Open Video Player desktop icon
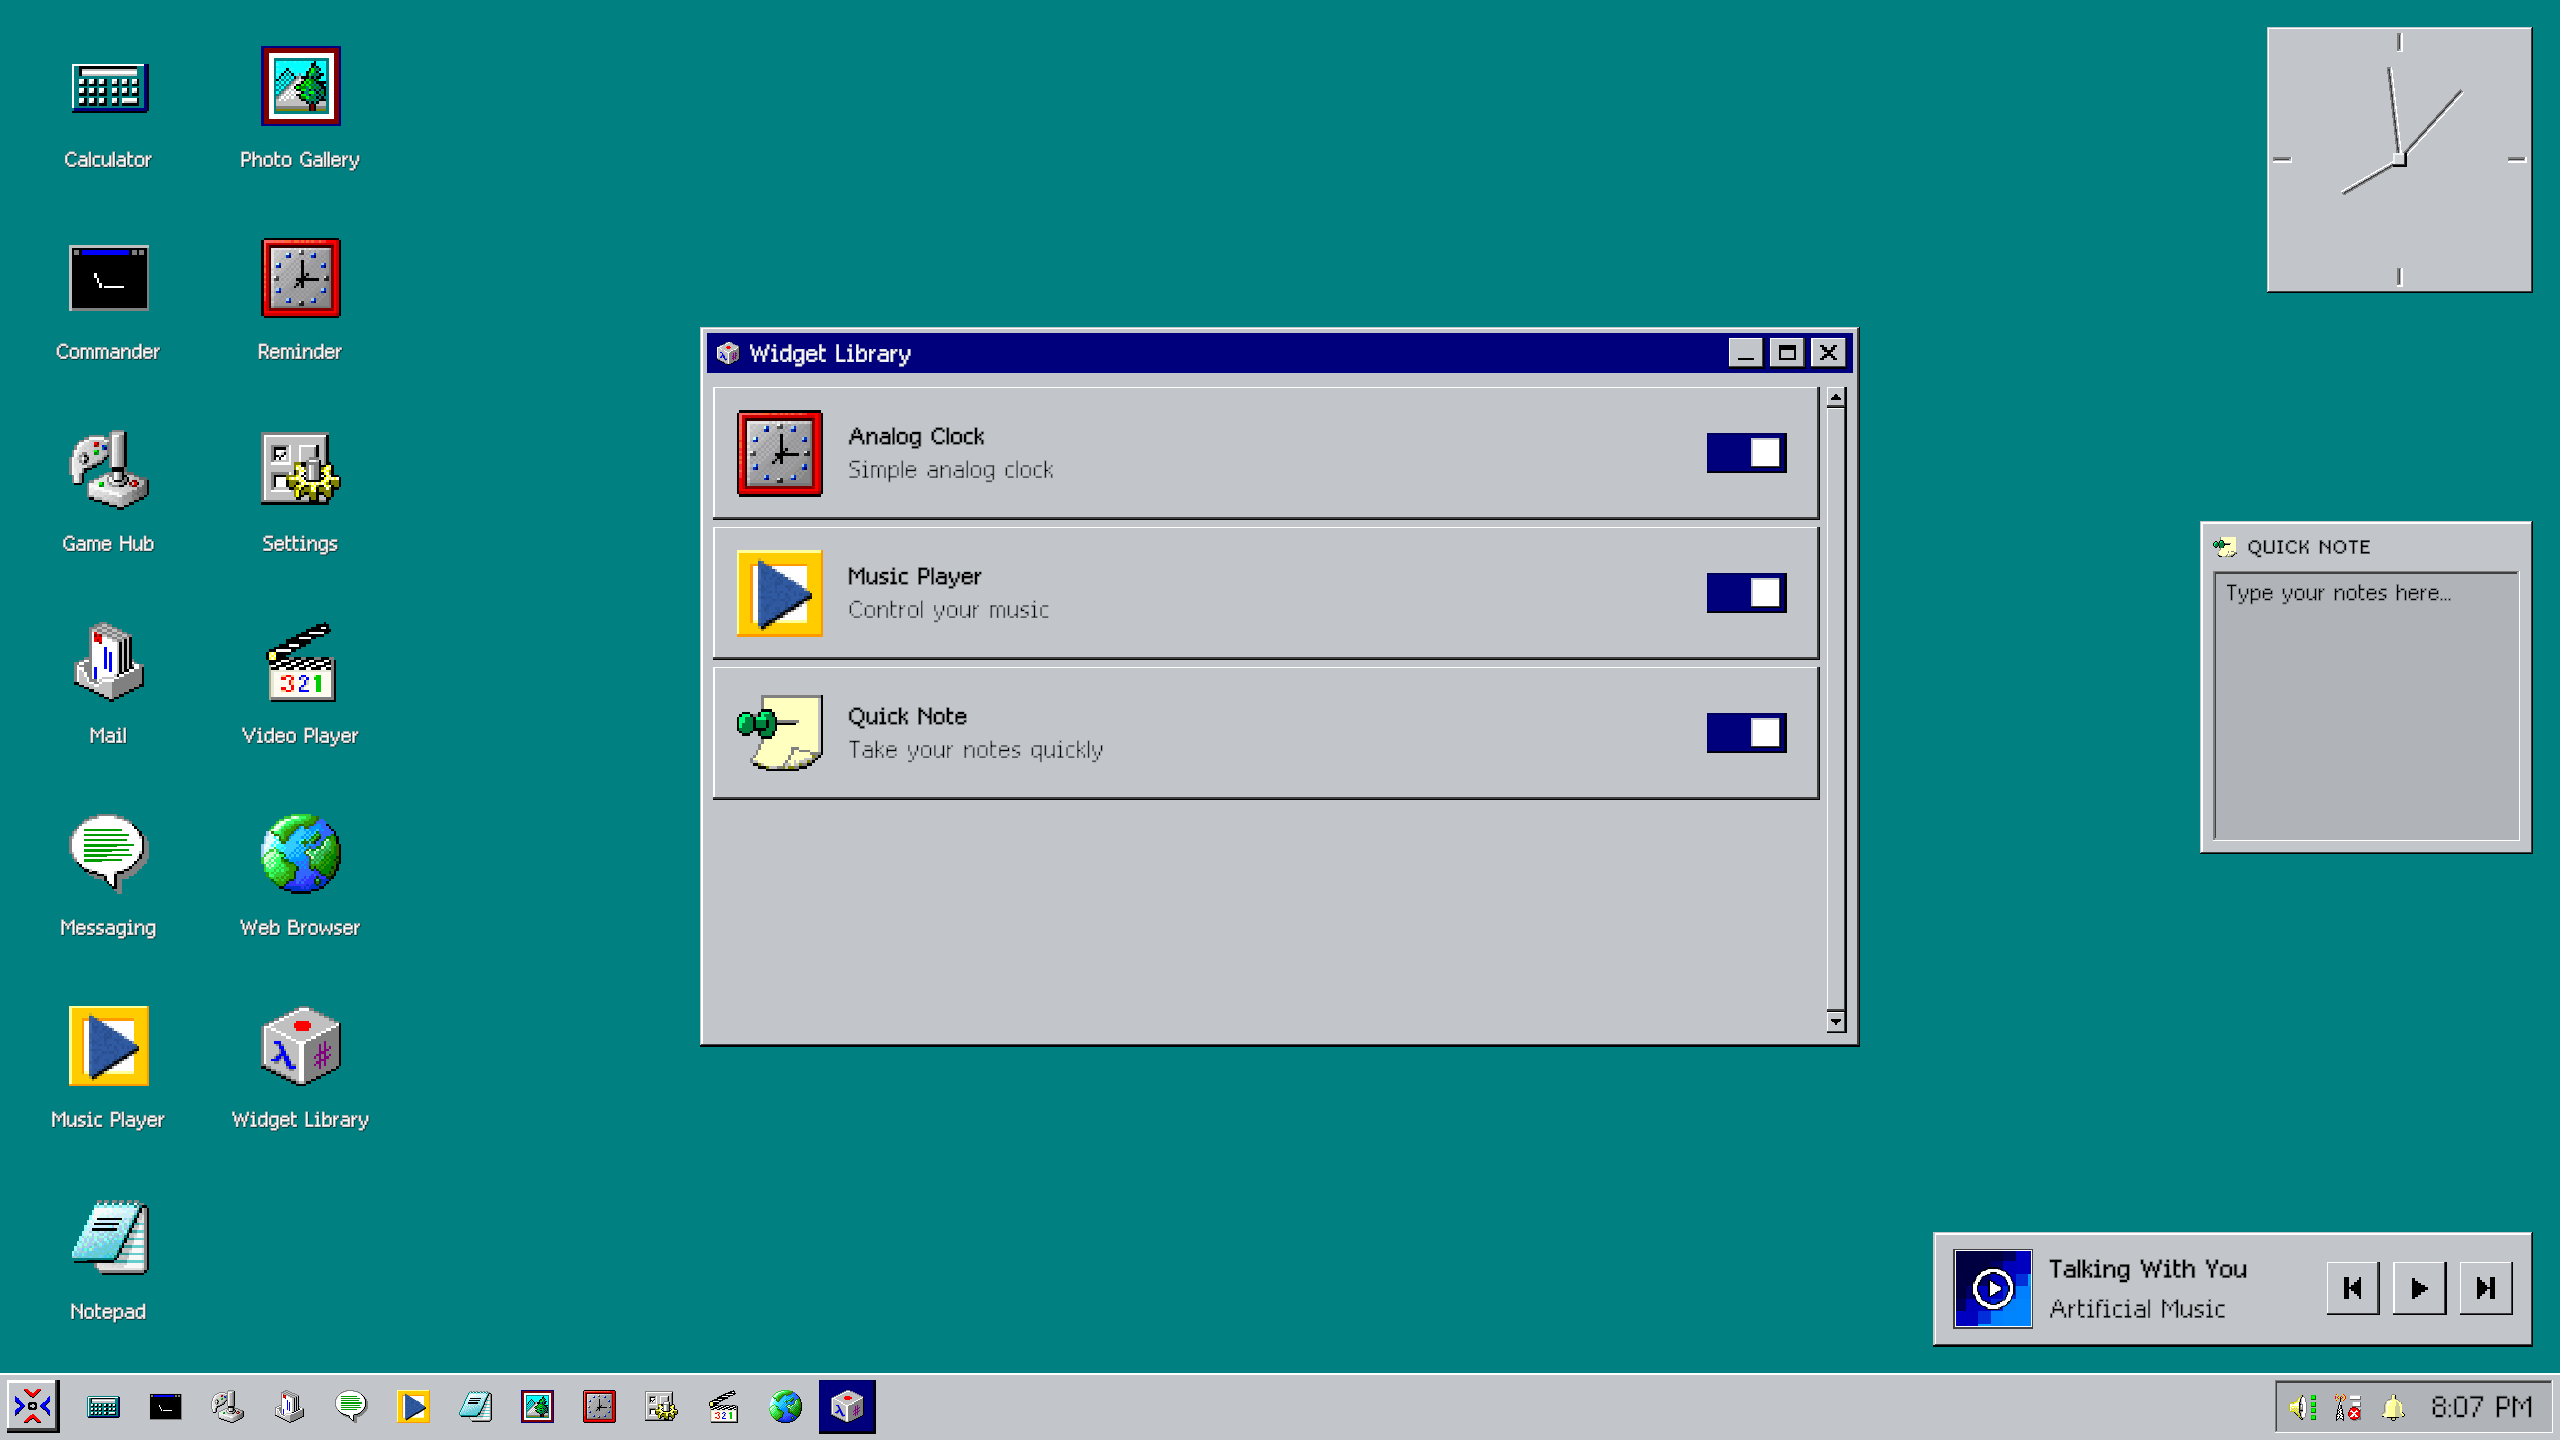Screen dimensions: 2560x1440 click(300, 664)
